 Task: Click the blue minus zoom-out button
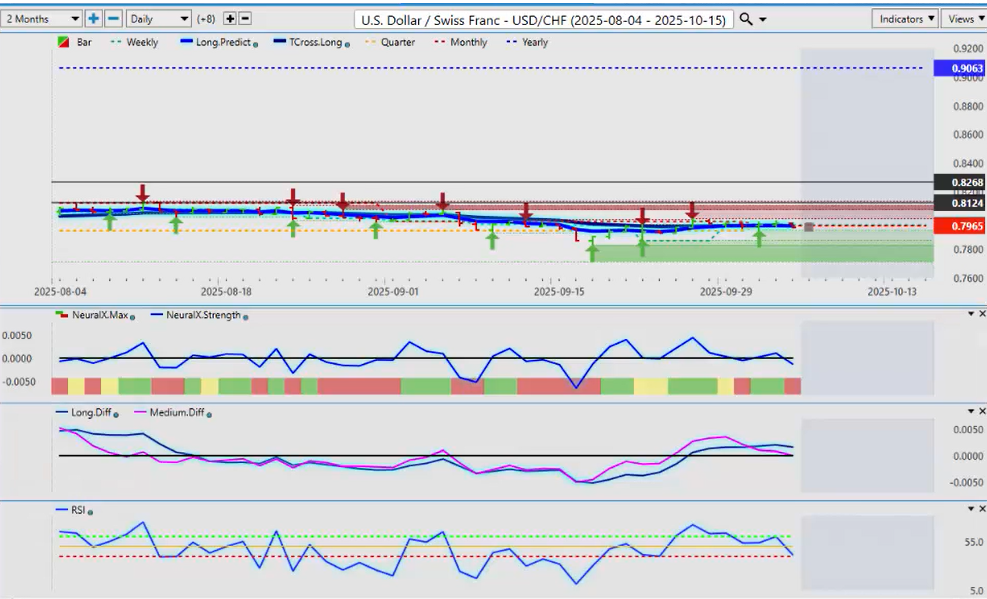click(113, 19)
